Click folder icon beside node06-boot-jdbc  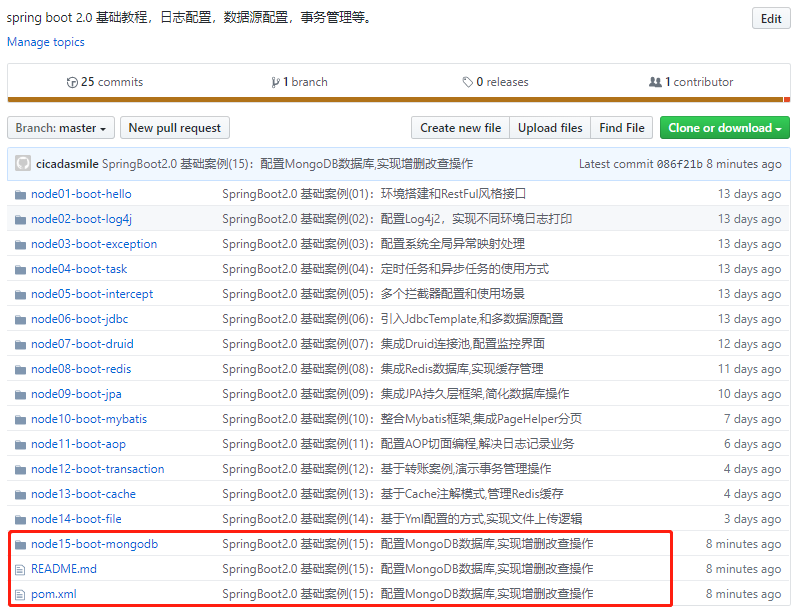20,320
